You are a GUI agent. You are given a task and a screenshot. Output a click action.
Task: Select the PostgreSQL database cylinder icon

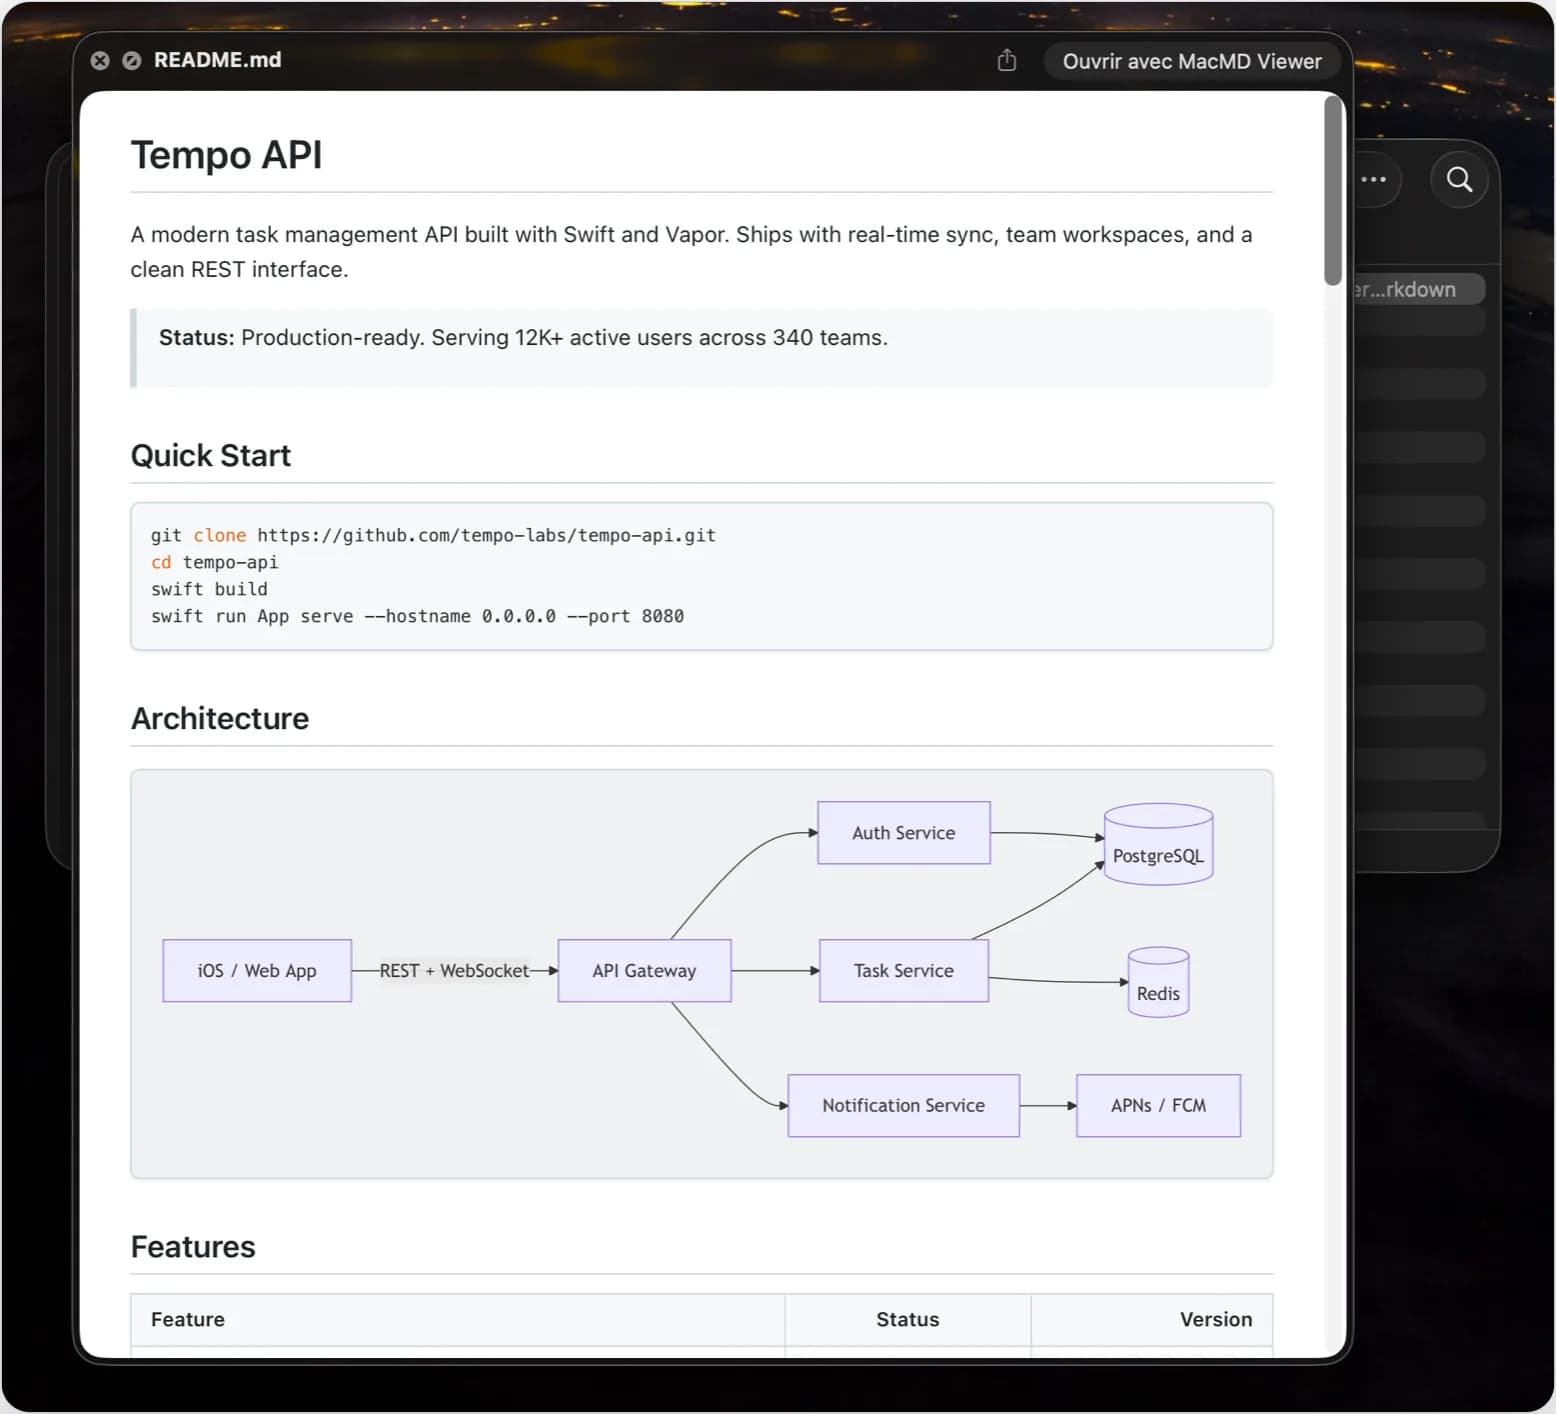click(1158, 844)
